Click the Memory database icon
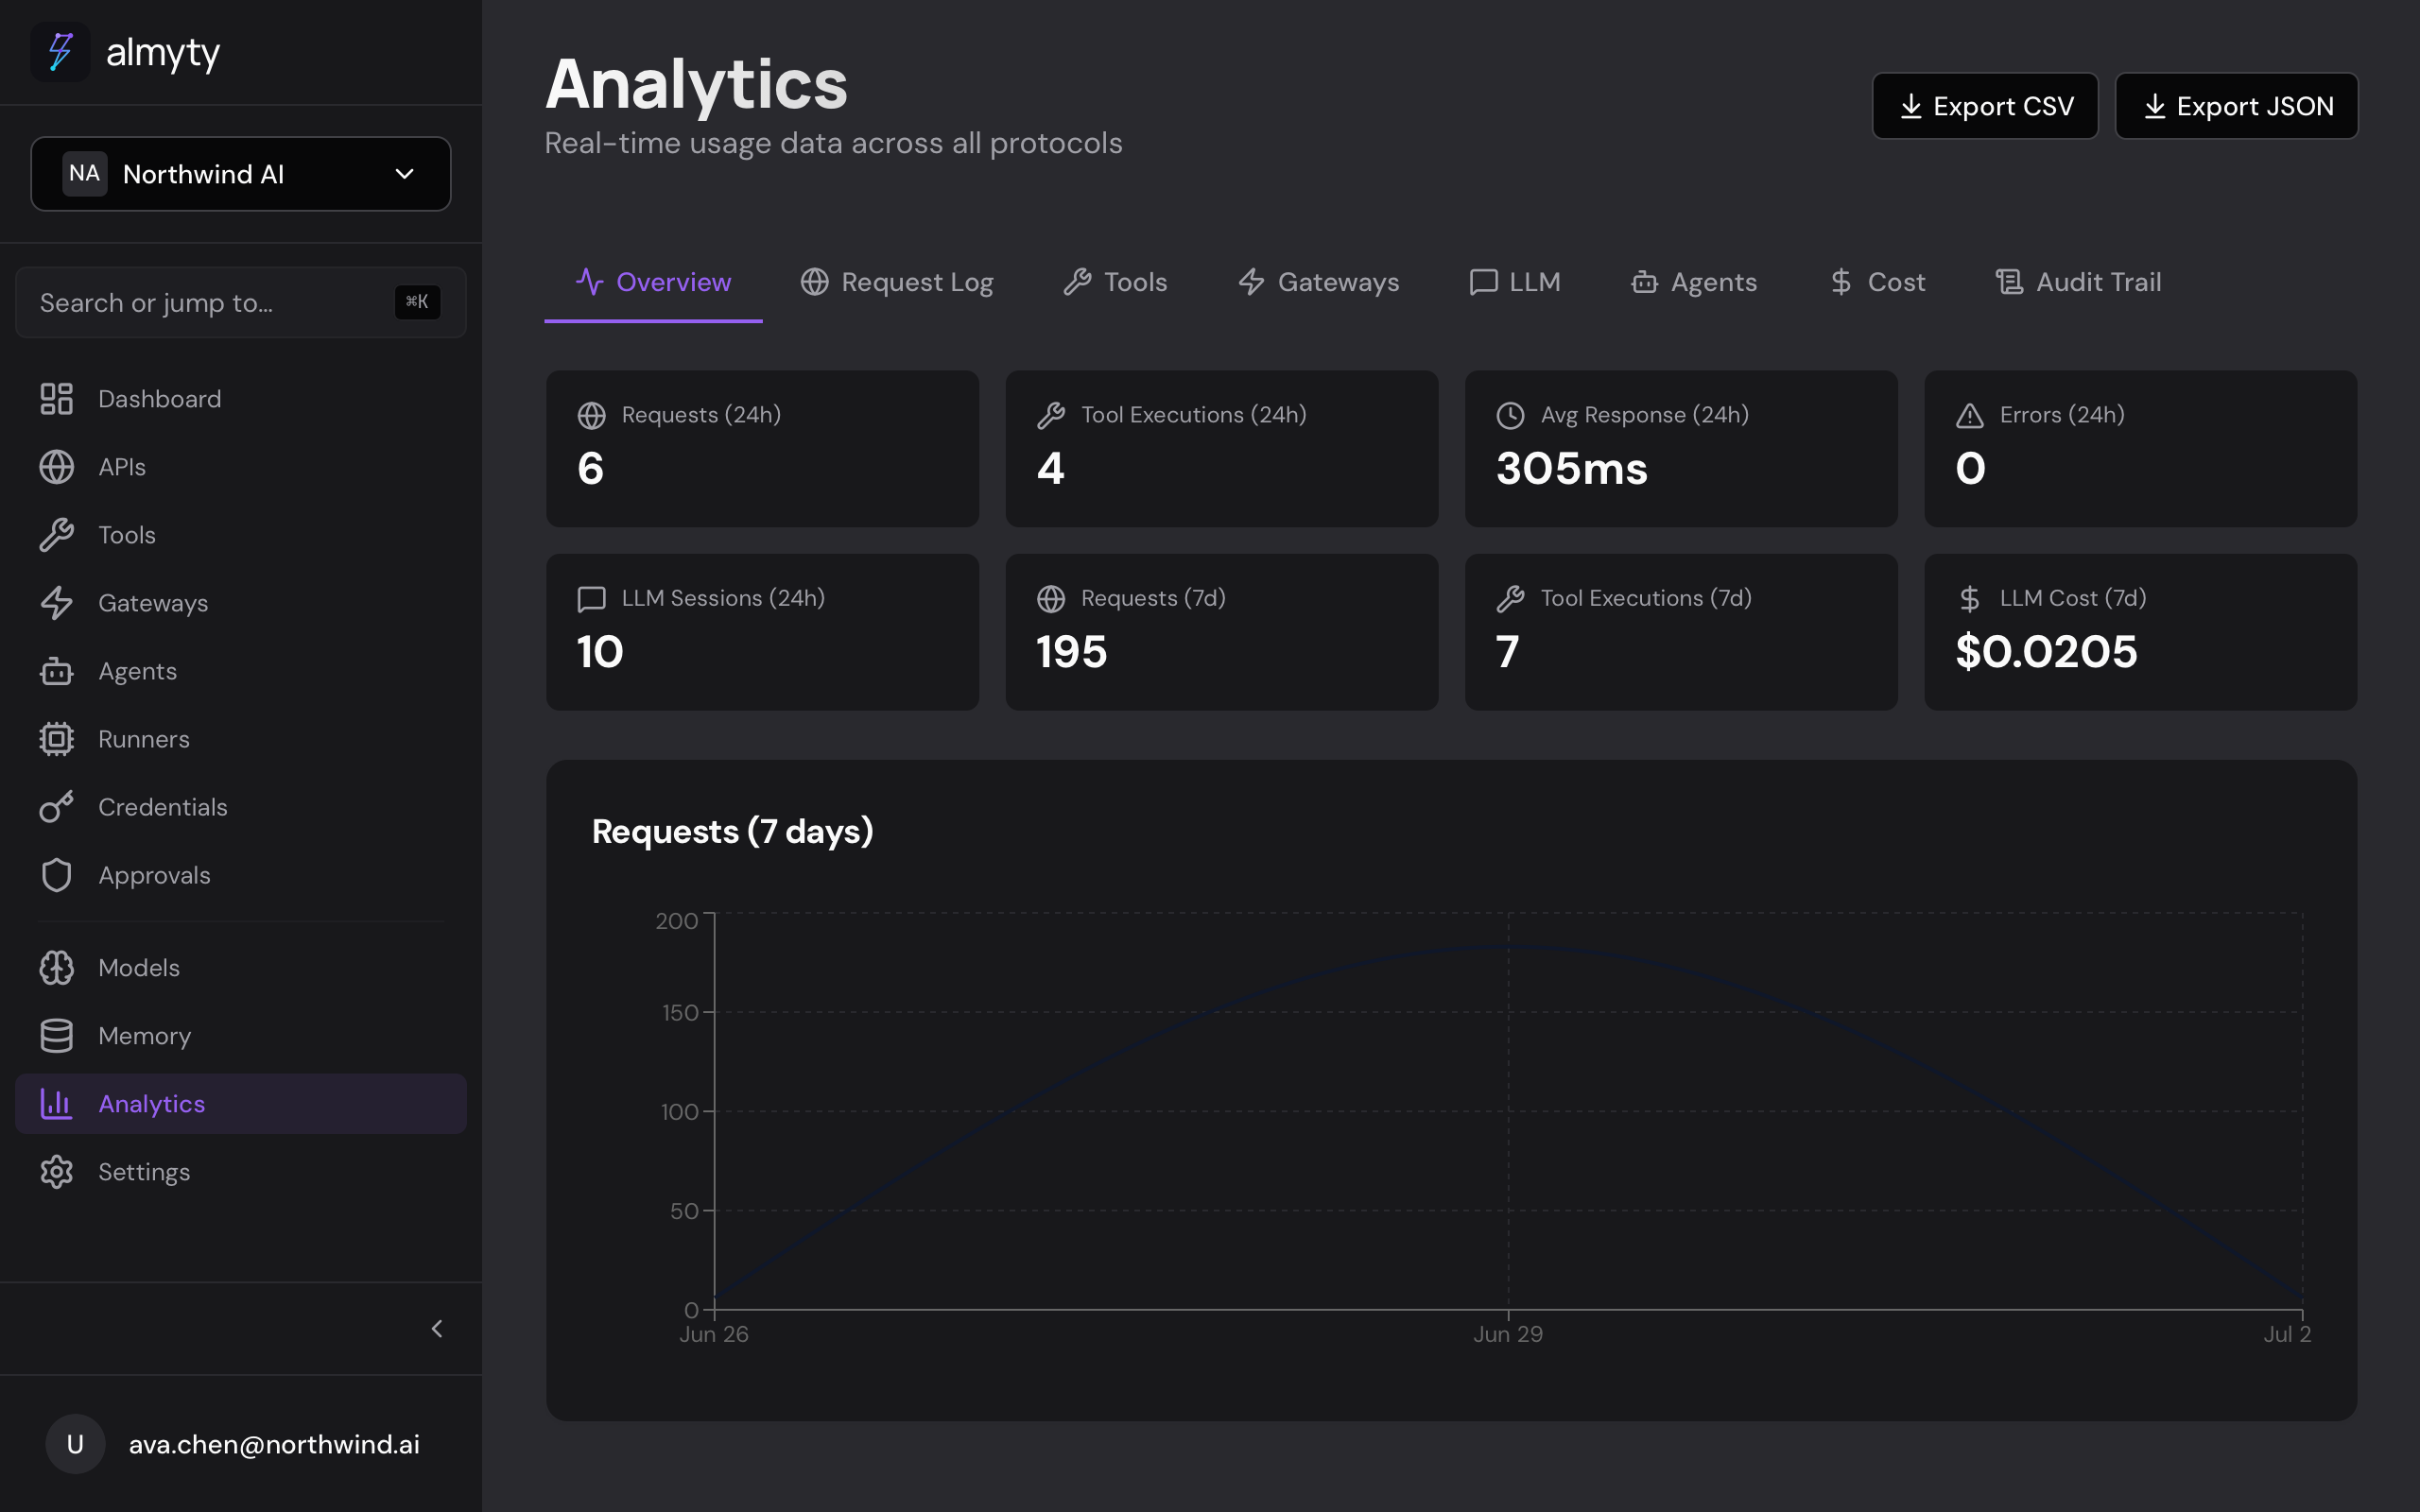2420x1512 pixels. pyautogui.click(x=56, y=1036)
